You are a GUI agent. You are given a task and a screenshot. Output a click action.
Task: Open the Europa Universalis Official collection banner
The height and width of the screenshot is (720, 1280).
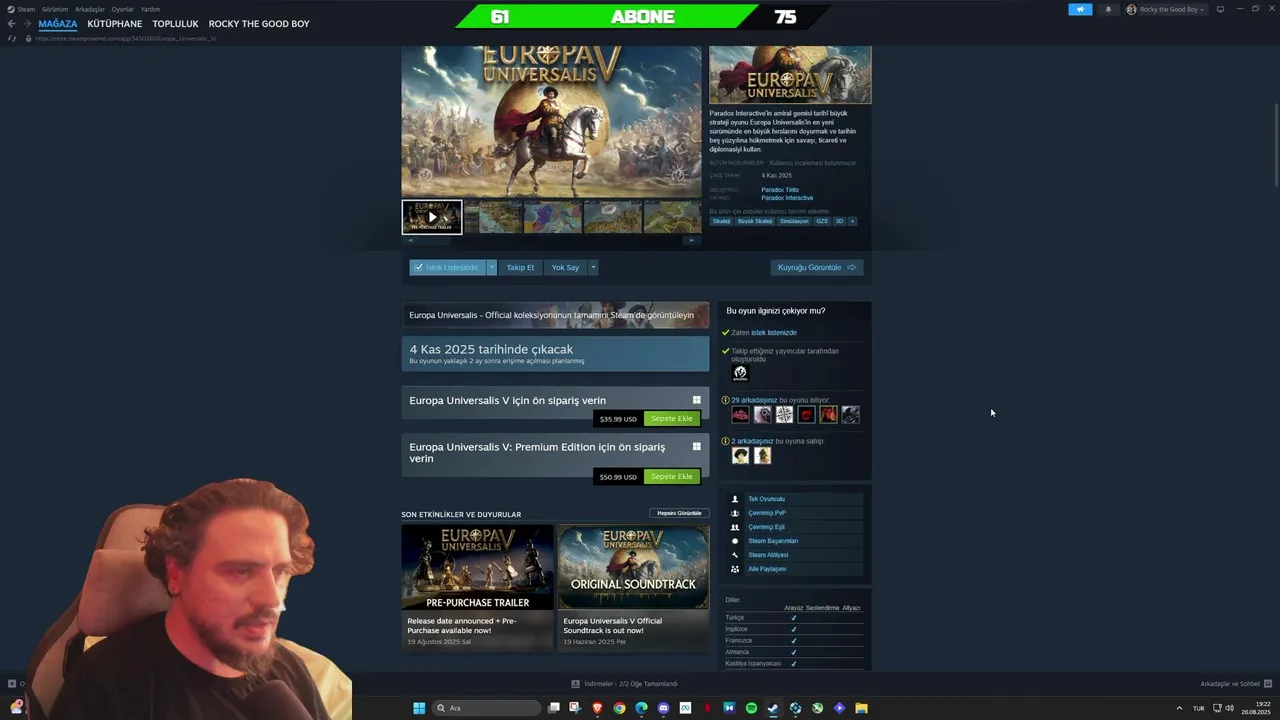555,315
